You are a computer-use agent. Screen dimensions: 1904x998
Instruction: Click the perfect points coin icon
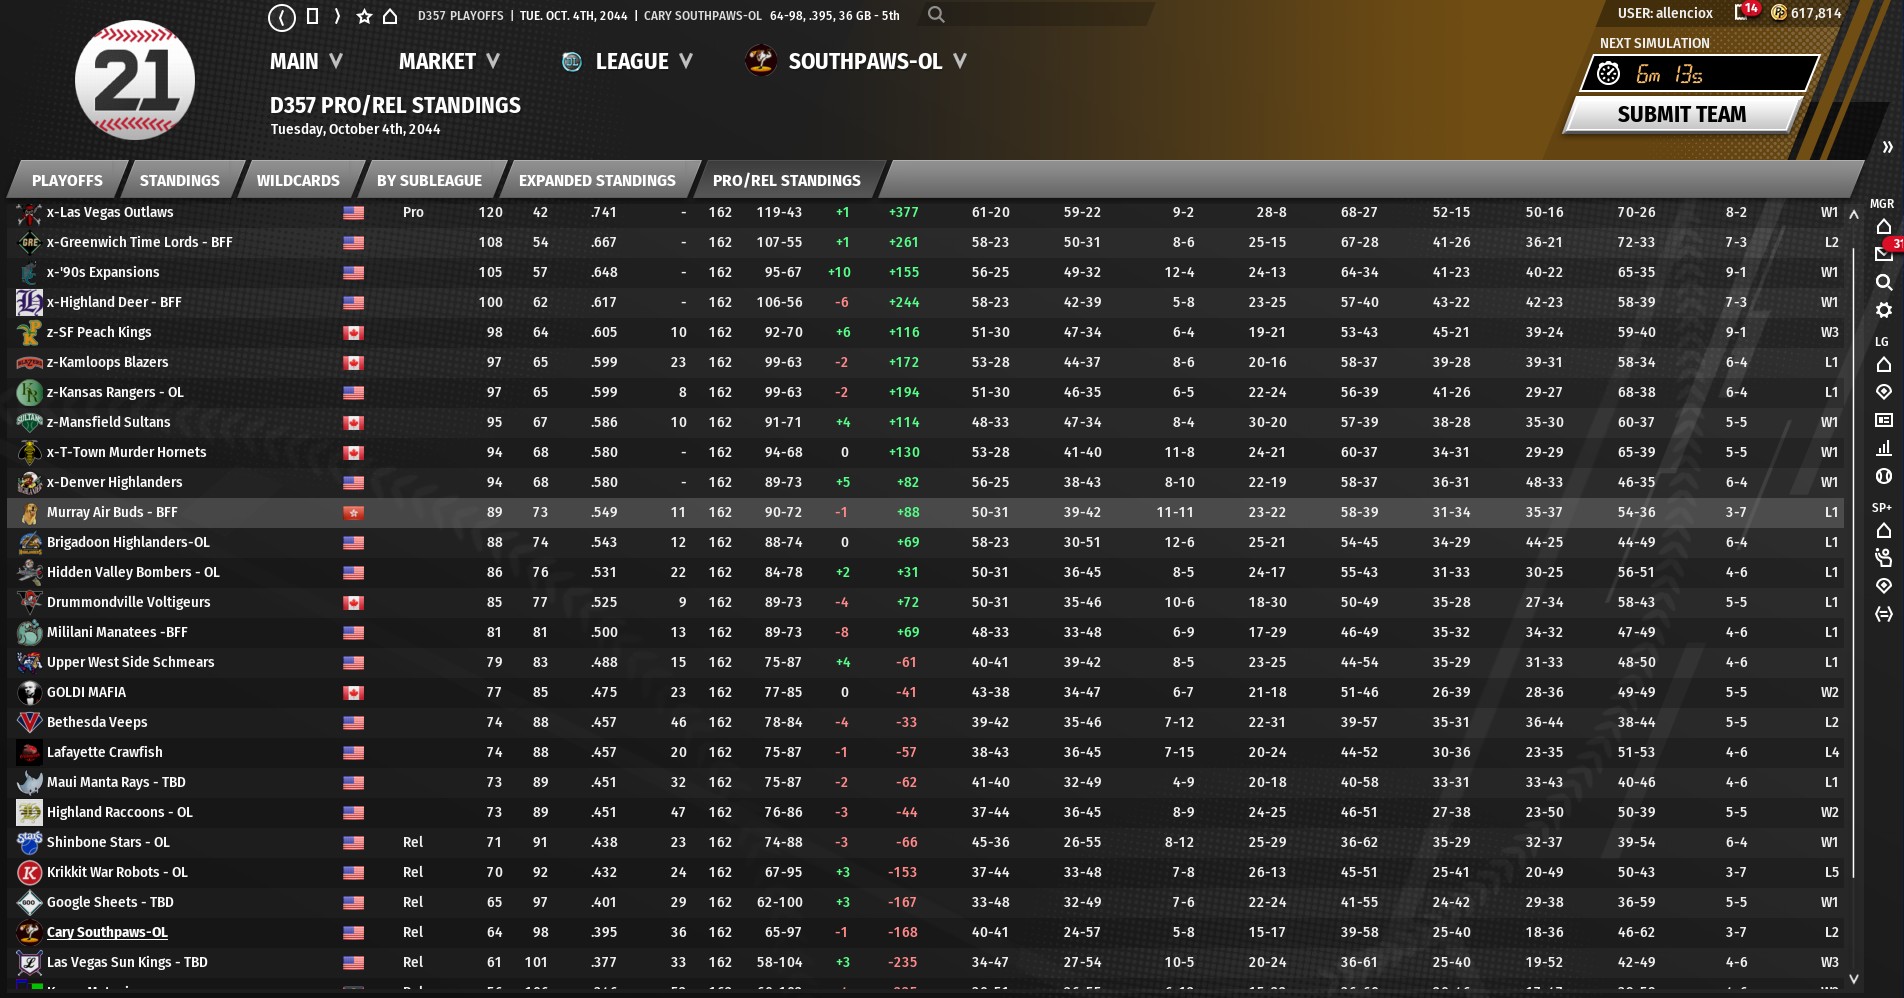[x=1779, y=13]
